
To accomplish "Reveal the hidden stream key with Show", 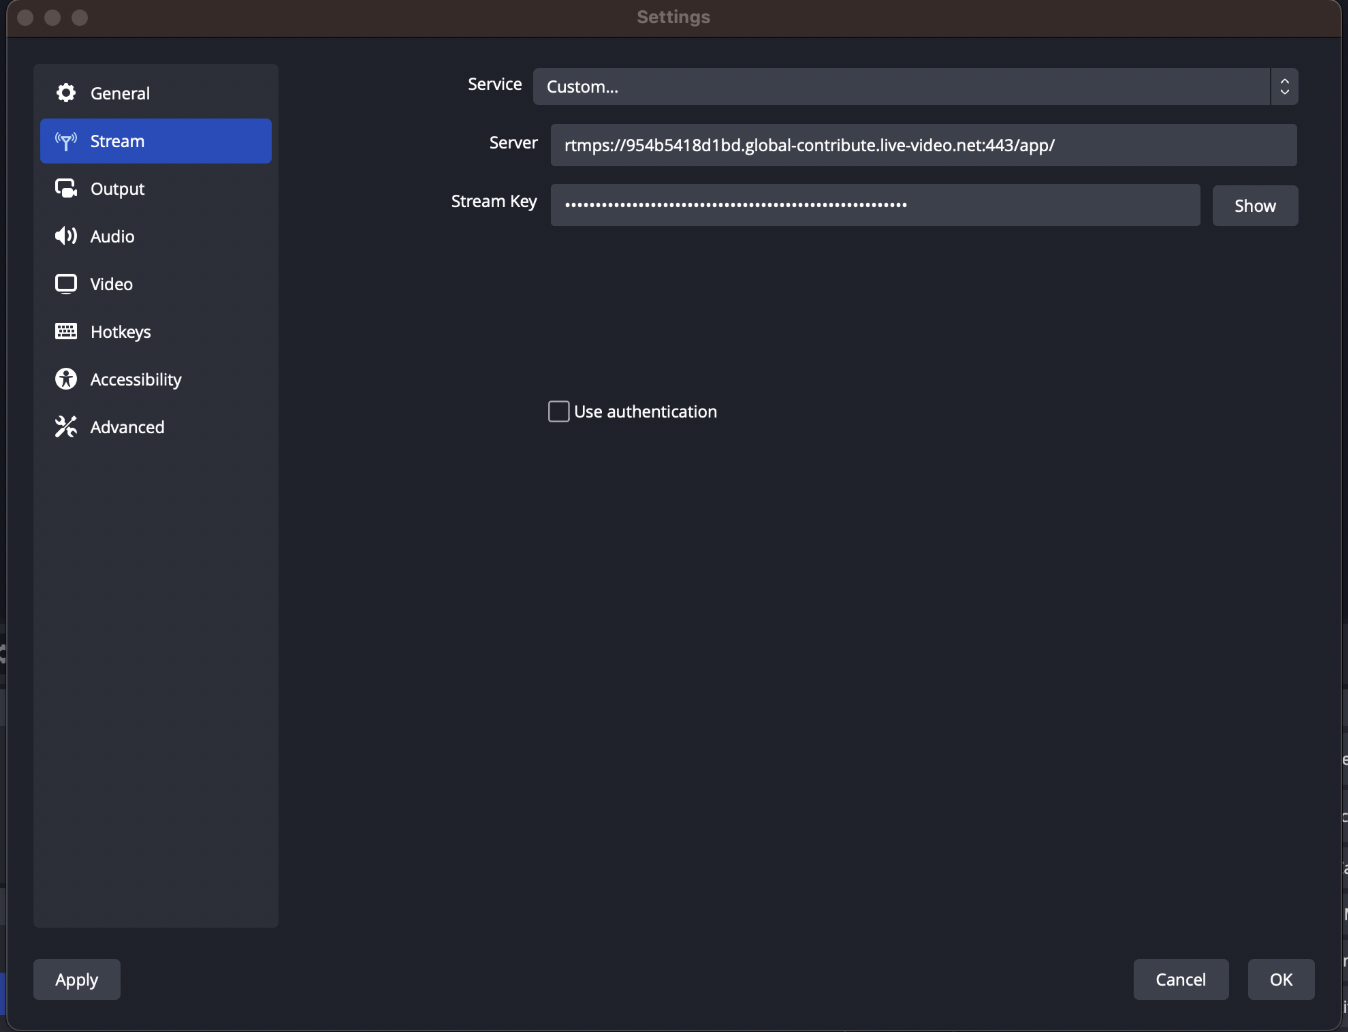I will tap(1255, 205).
